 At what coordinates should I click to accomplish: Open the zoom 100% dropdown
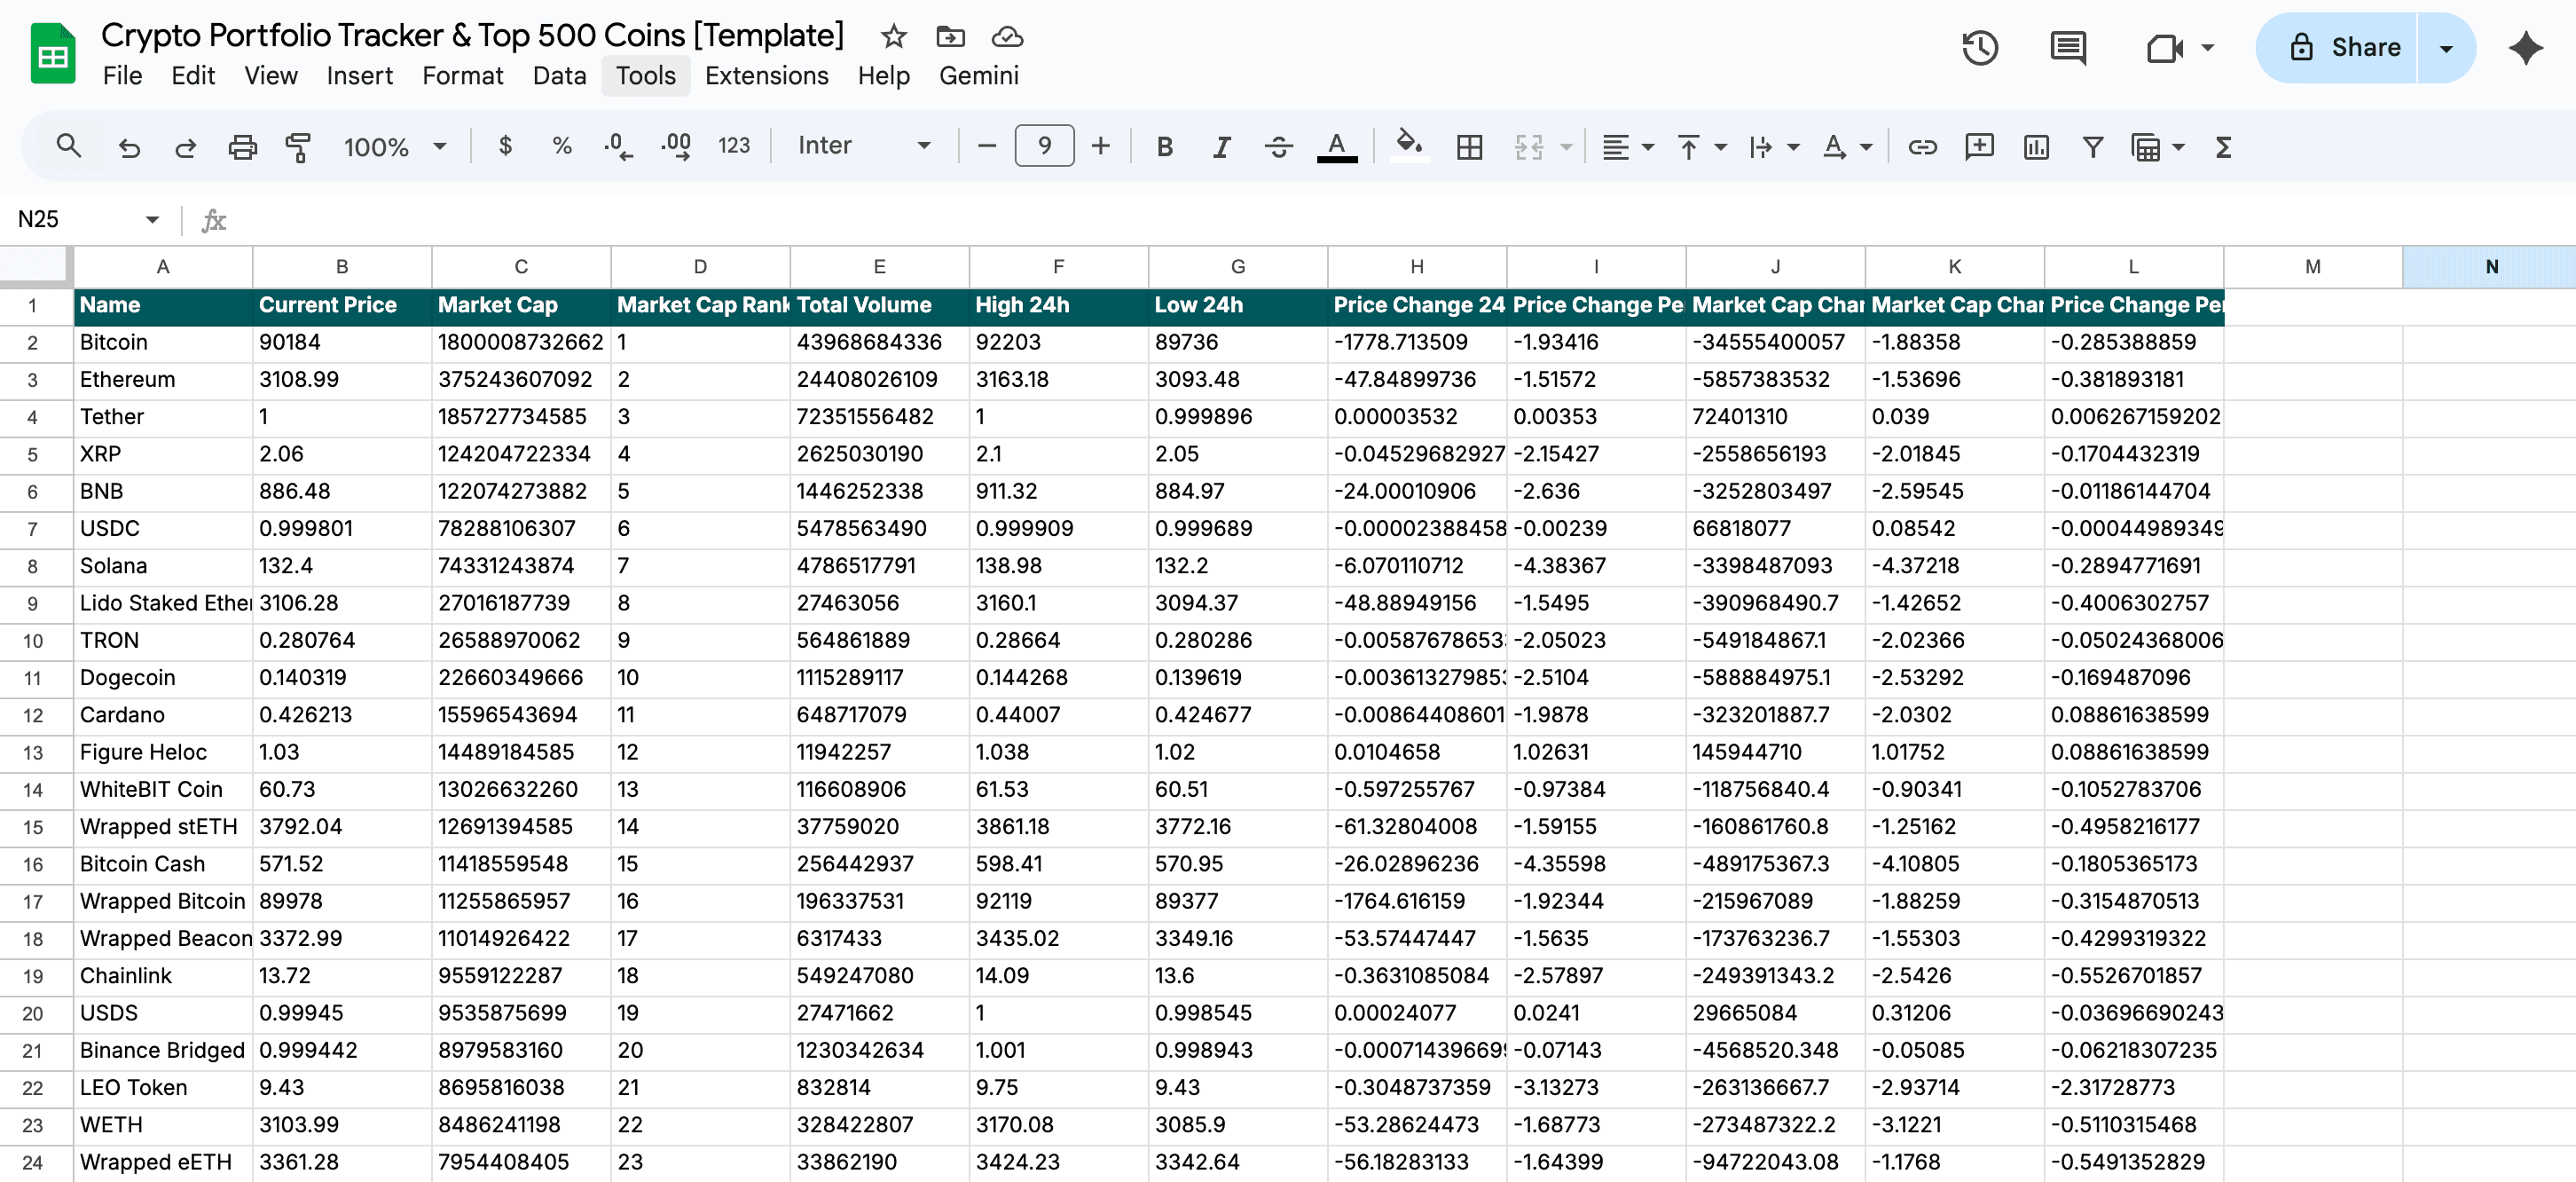[394, 147]
